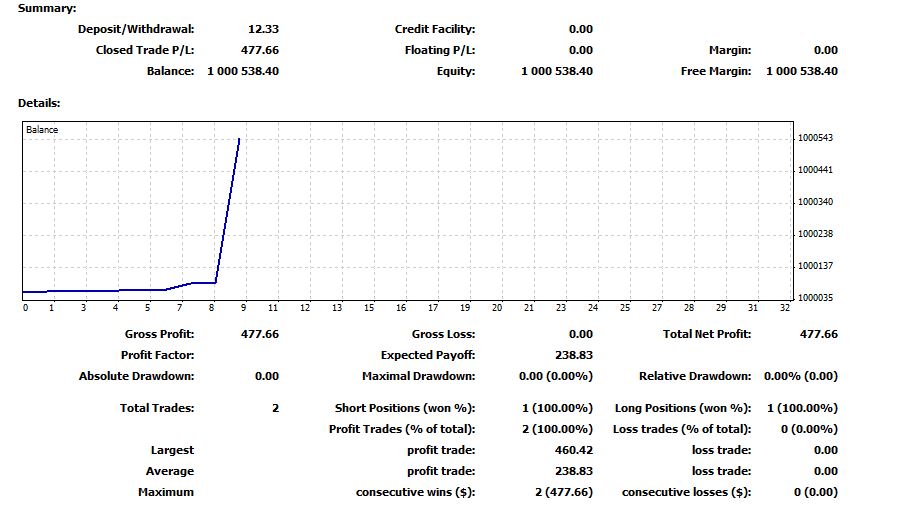The height and width of the screenshot is (508, 916).
Task: Click the 9 tick on chart's horizontal axis
Action: coord(244,308)
